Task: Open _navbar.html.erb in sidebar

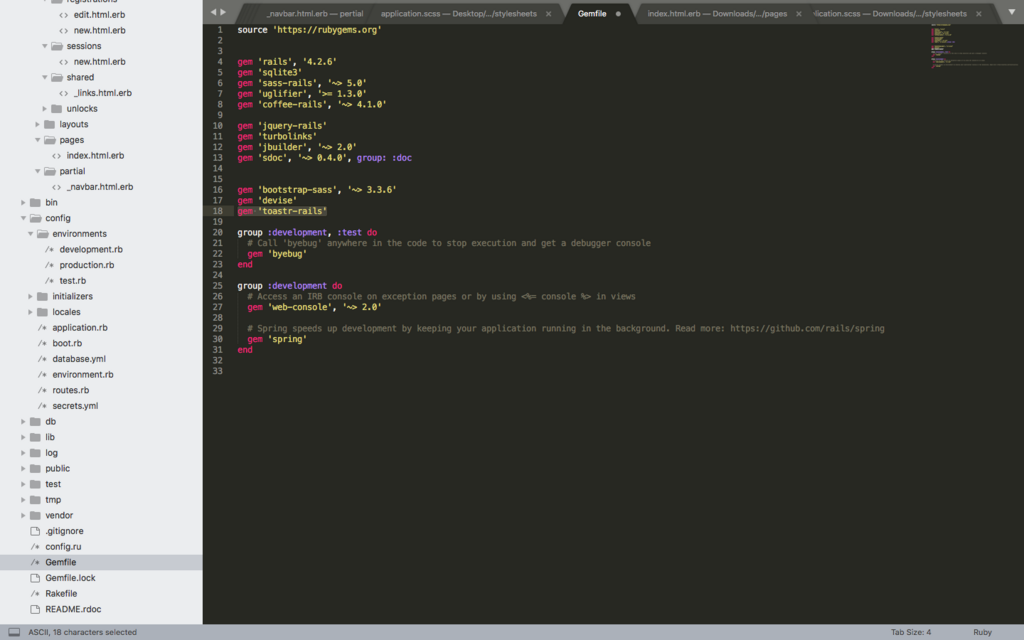Action: [99, 187]
